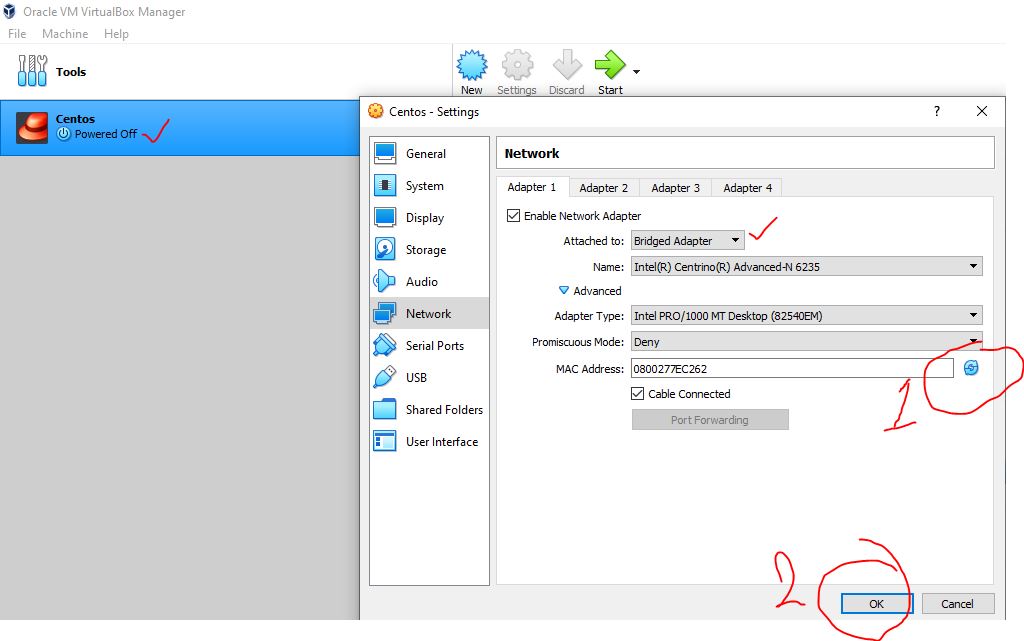The width and height of the screenshot is (1024, 641).
Task: Open the Machine menu
Action: (65, 34)
